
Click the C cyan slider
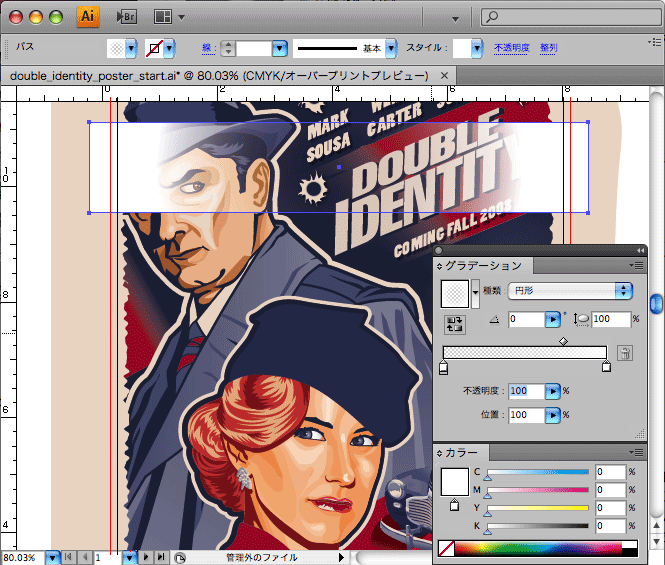tap(538, 472)
